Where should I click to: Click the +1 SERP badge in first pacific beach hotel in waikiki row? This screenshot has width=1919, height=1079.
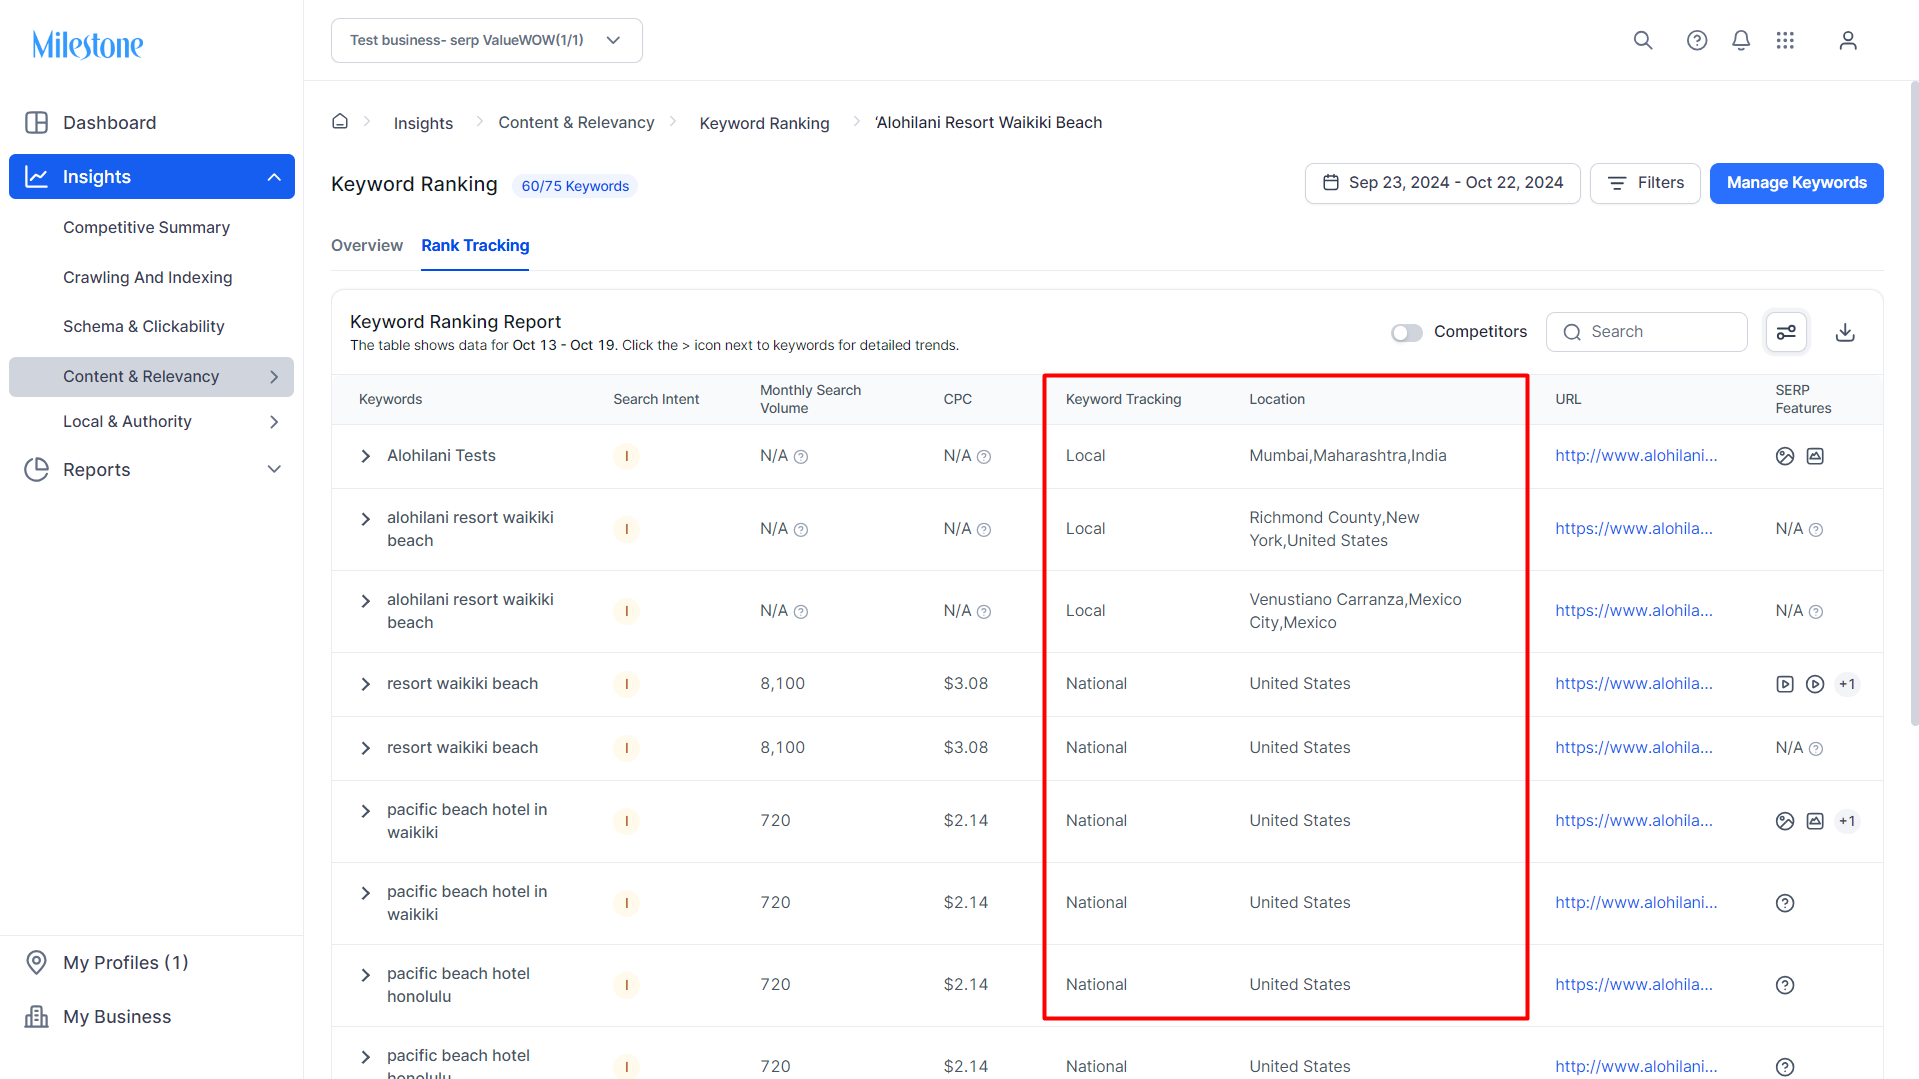tap(1847, 821)
